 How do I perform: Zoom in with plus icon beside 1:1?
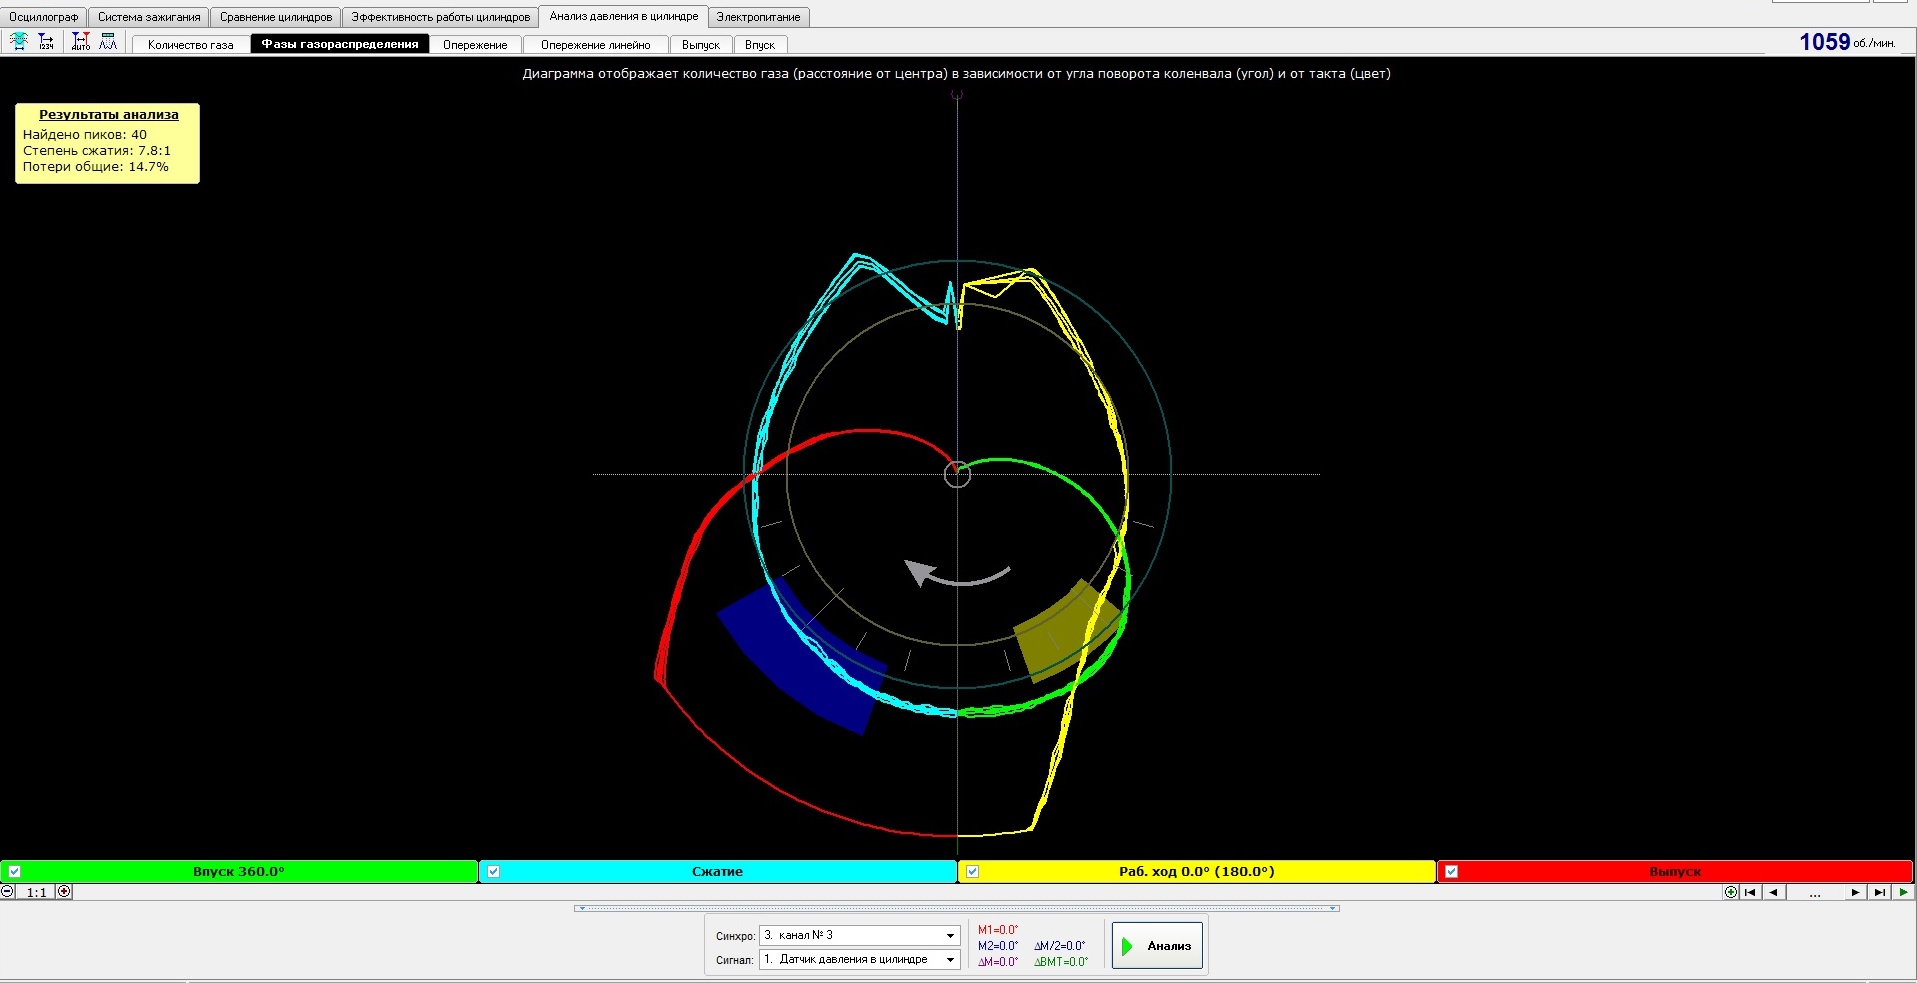click(64, 891)
